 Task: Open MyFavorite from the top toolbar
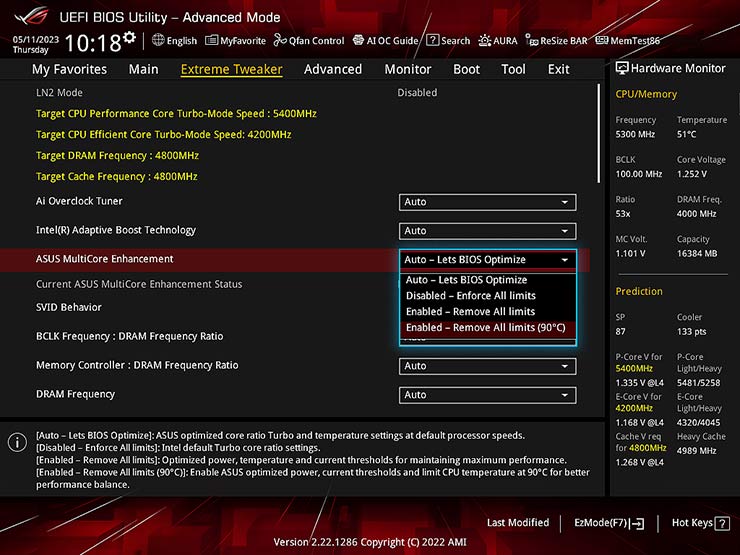[235, 41]
